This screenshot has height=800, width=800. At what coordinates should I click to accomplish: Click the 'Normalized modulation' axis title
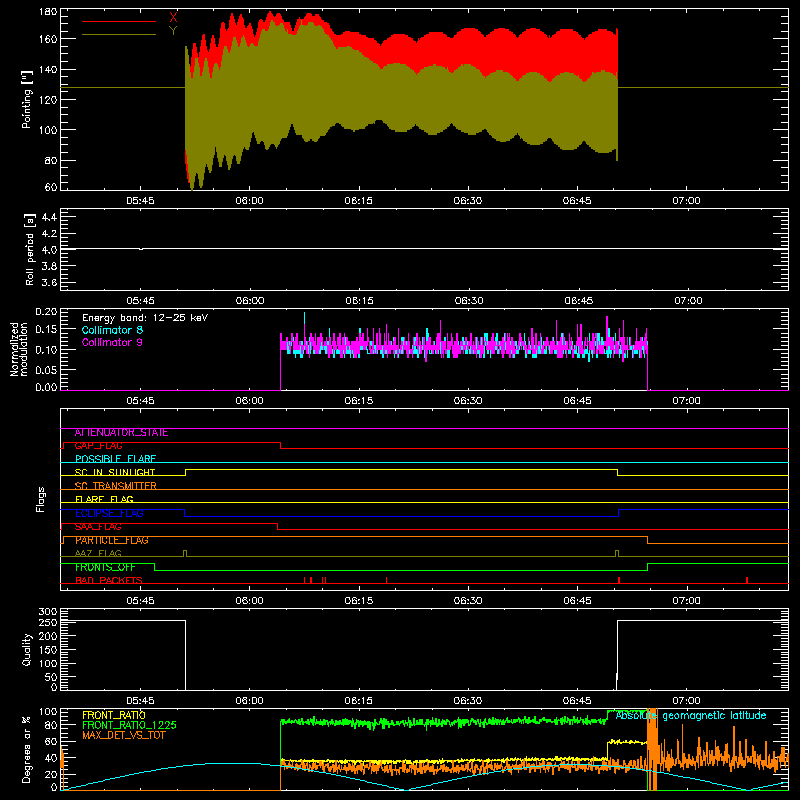pos(19,349)
